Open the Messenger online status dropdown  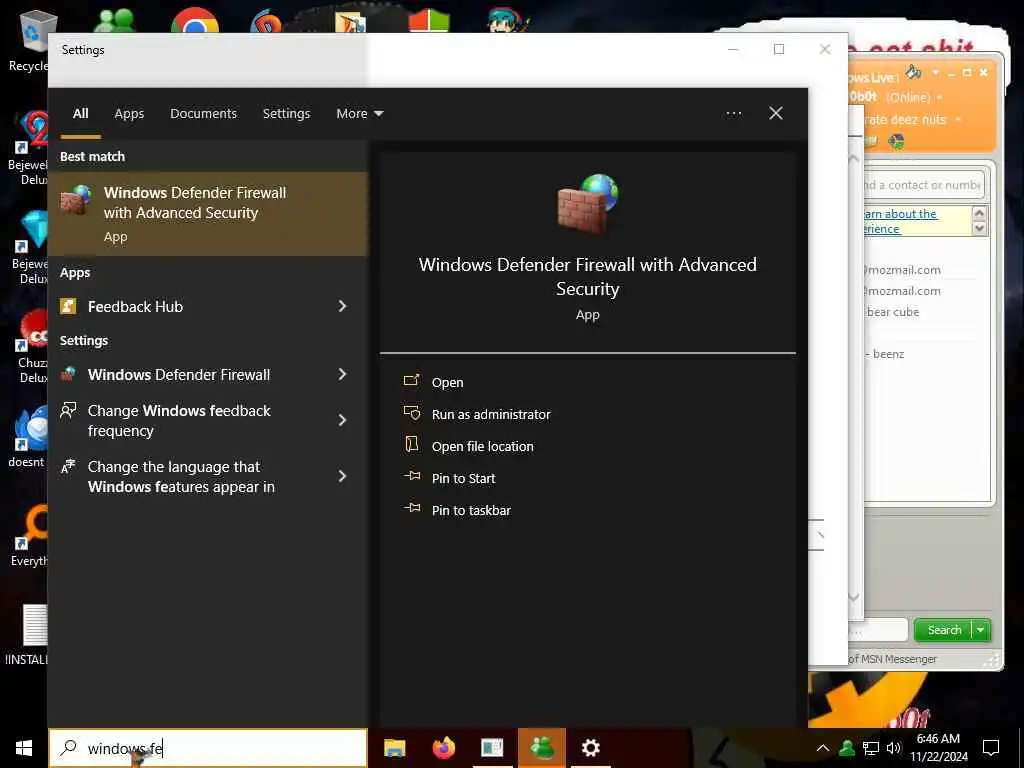(940, 97)
